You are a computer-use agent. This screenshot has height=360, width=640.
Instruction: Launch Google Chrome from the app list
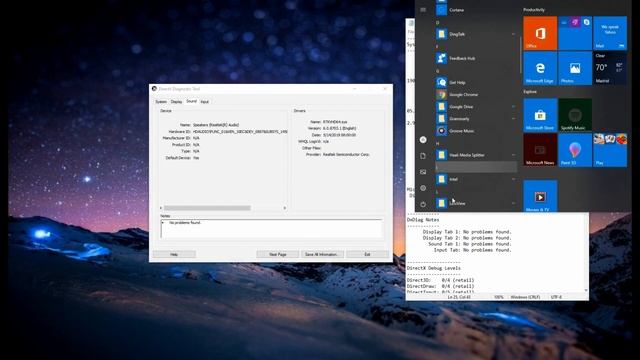[476, 95]
